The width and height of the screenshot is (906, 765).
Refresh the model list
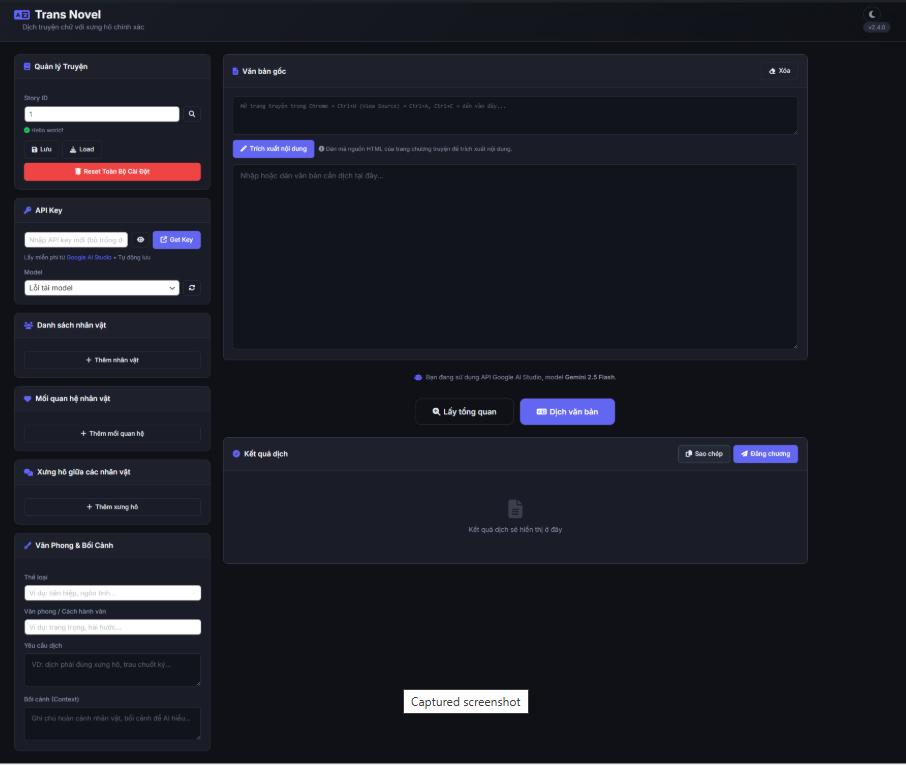pos(193,288)
